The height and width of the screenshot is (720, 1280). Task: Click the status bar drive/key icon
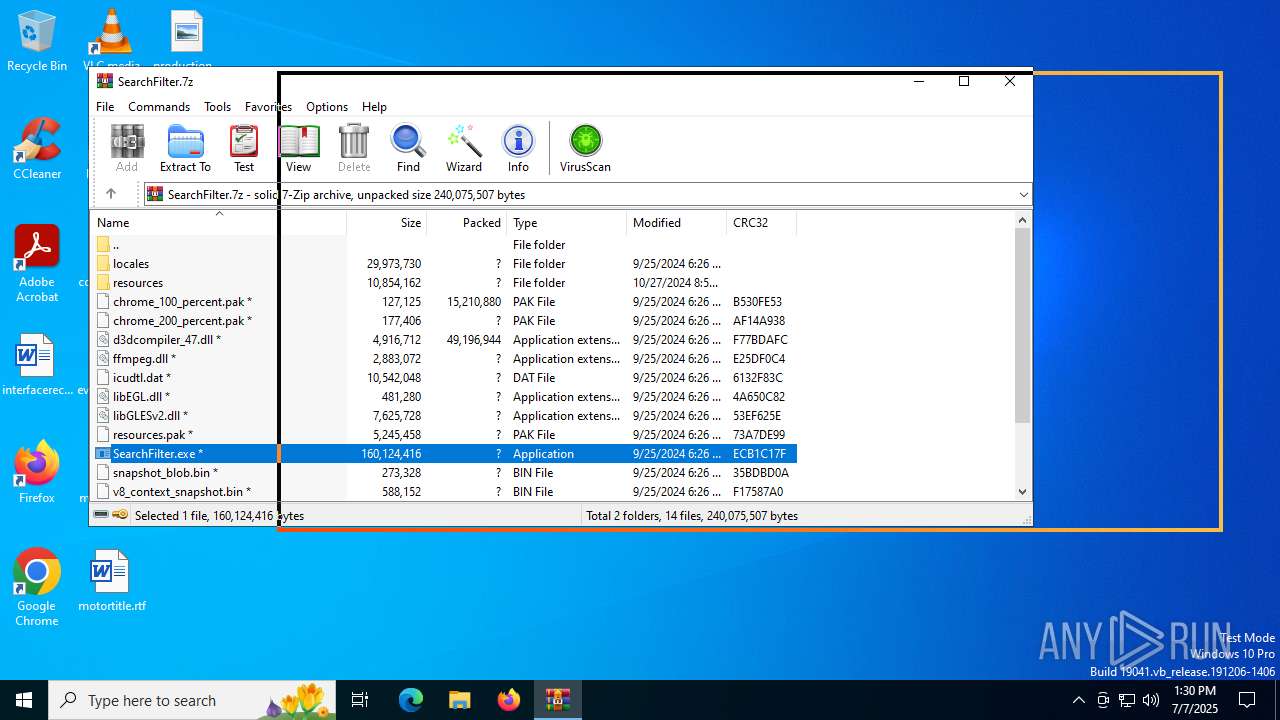(x=111, y=515)
